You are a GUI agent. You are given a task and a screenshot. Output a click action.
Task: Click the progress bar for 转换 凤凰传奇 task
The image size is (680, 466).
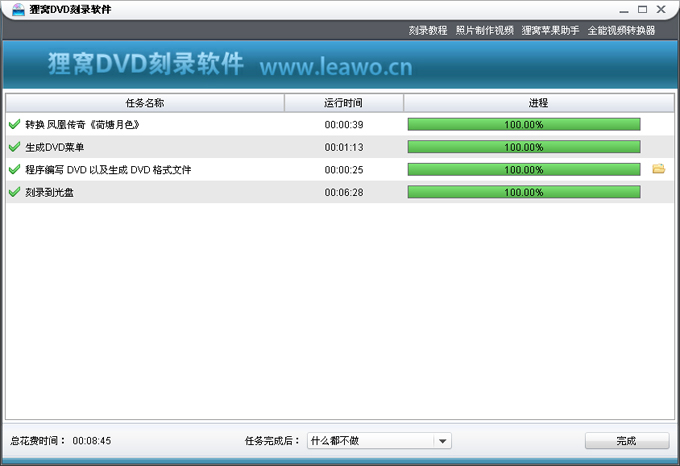click(524, 124)
